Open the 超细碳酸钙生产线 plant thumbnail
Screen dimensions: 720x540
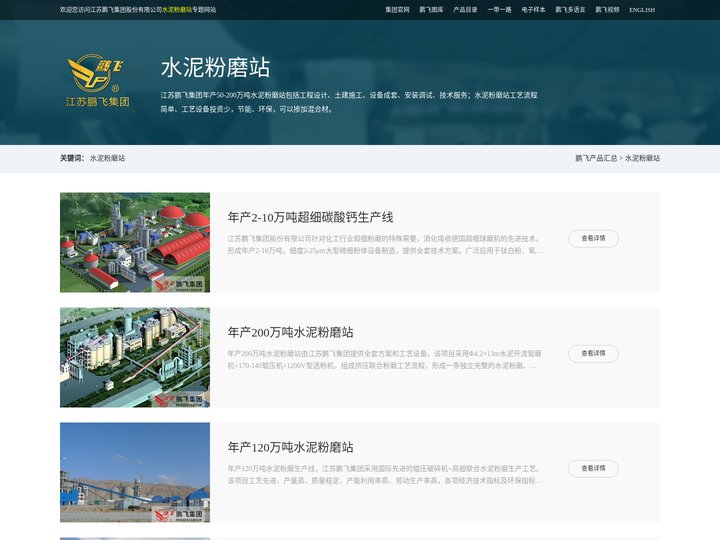135,242
